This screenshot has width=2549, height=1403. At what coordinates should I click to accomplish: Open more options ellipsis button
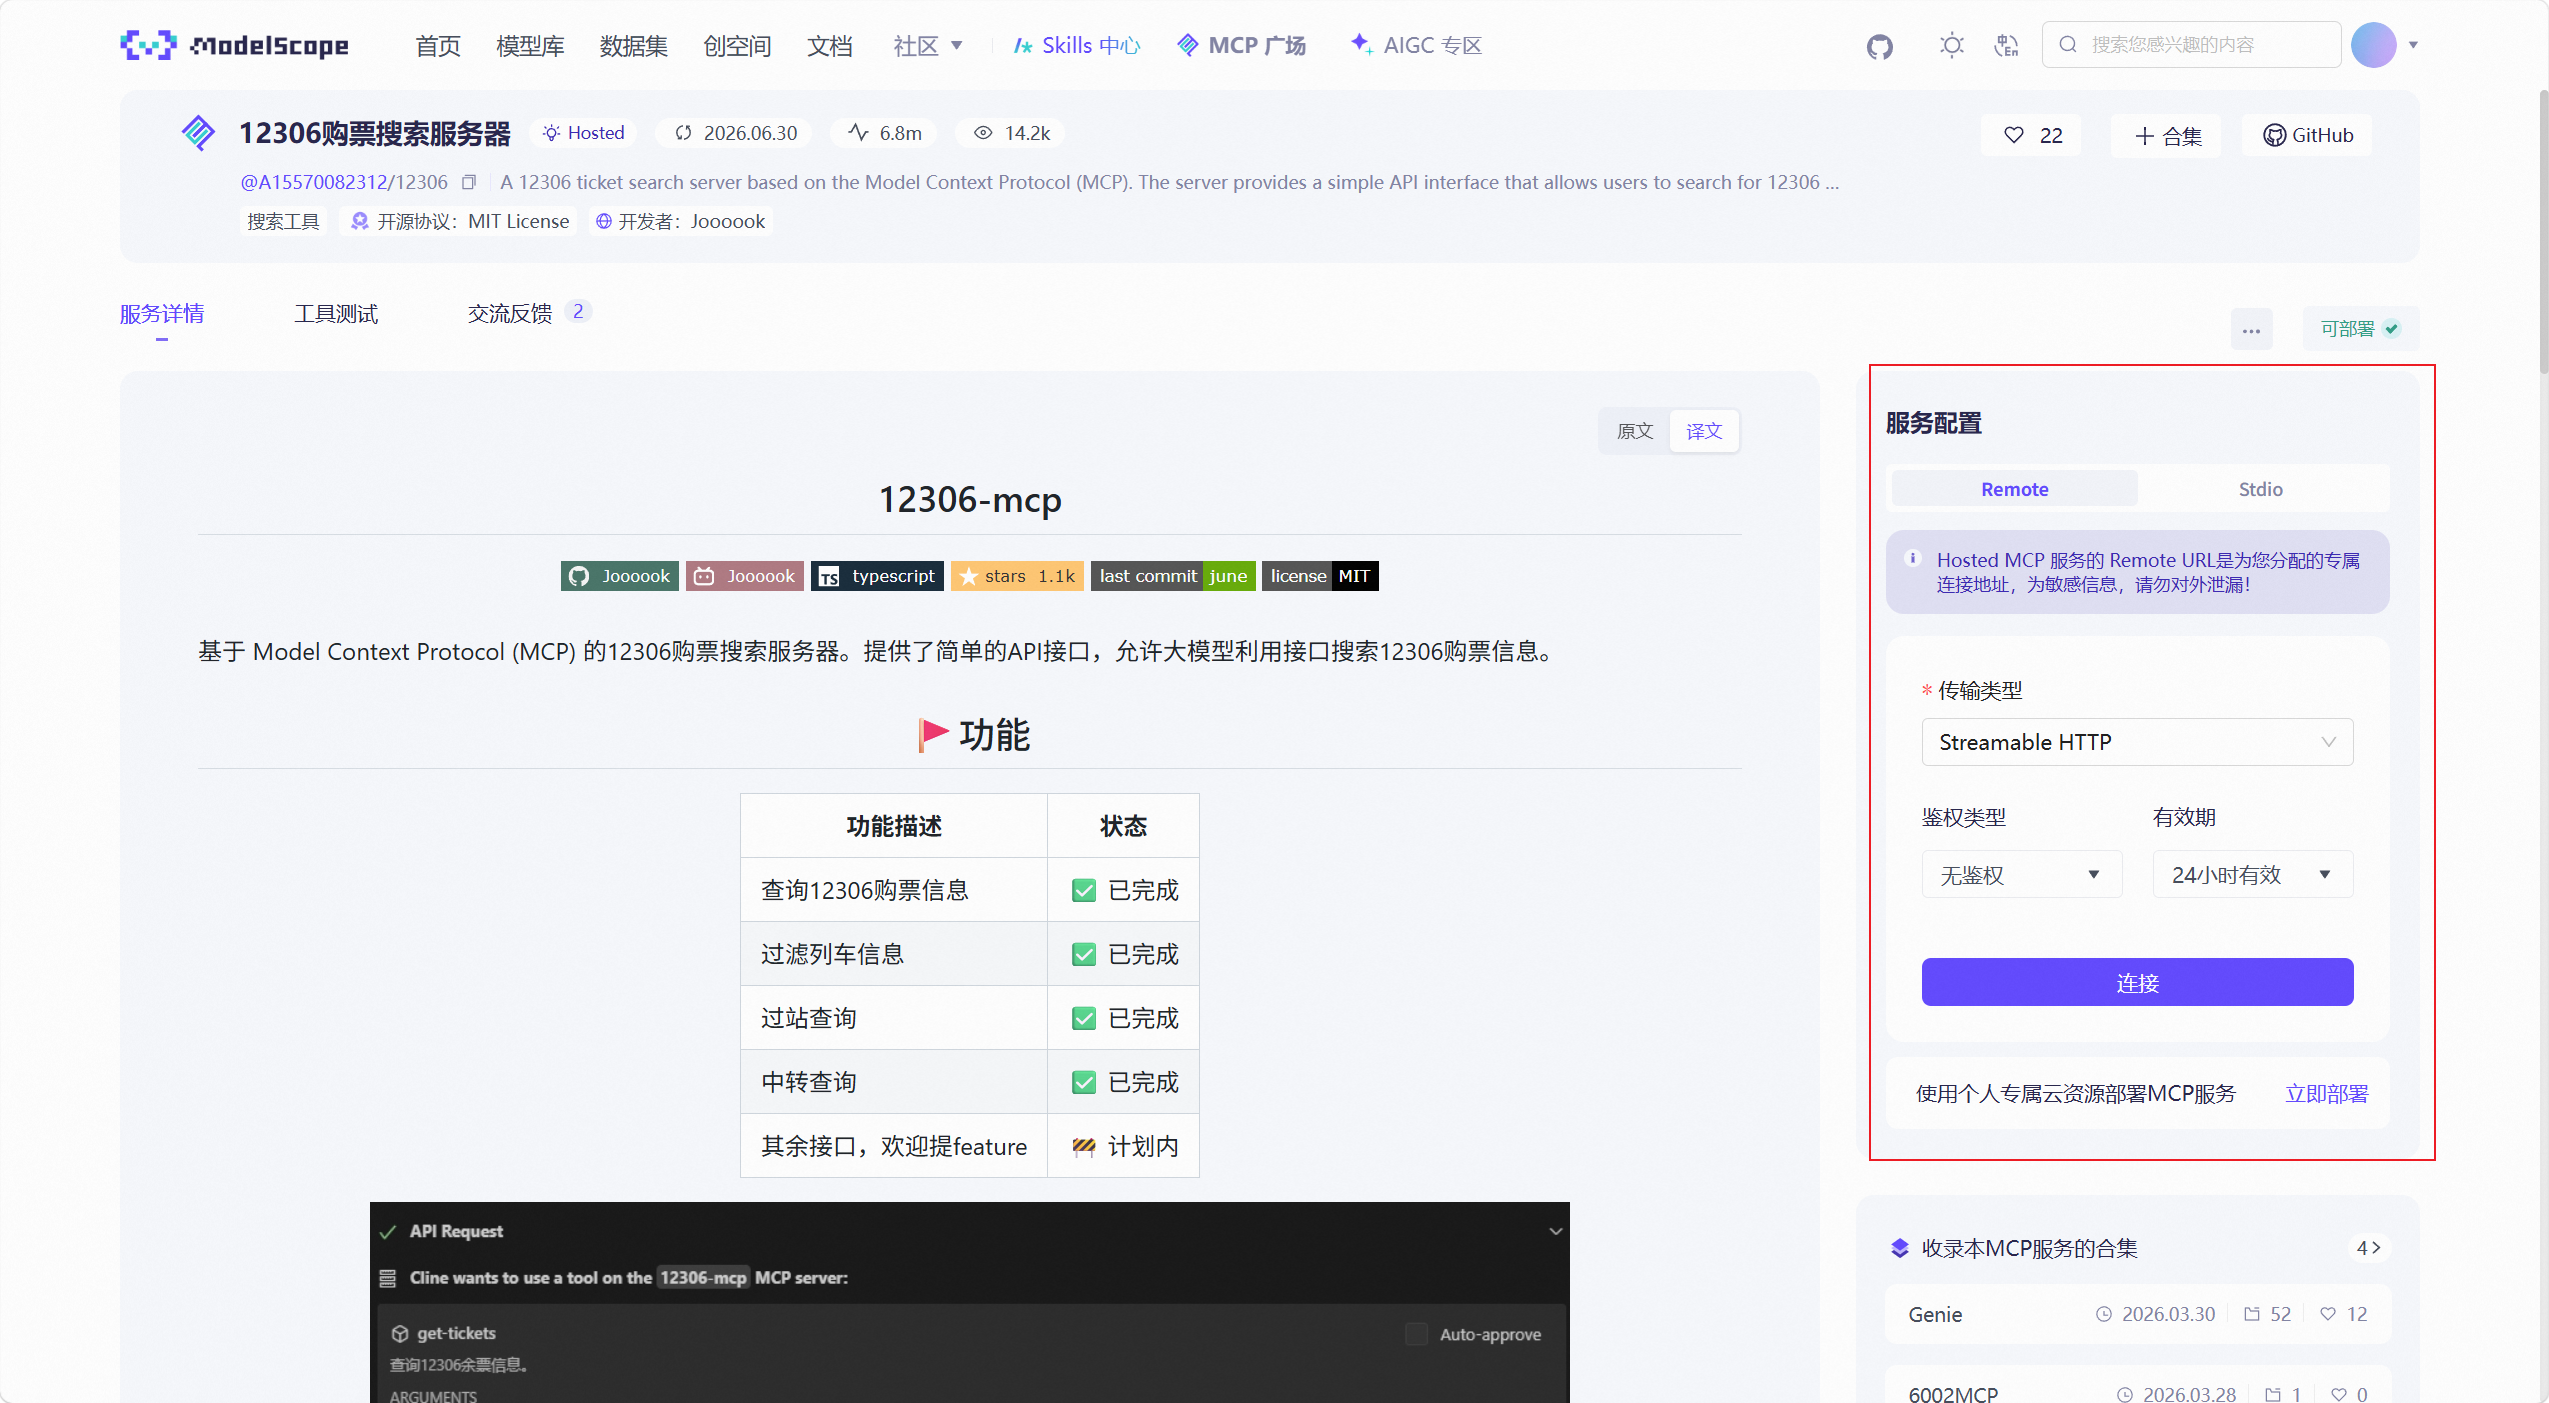[2251, 330]
